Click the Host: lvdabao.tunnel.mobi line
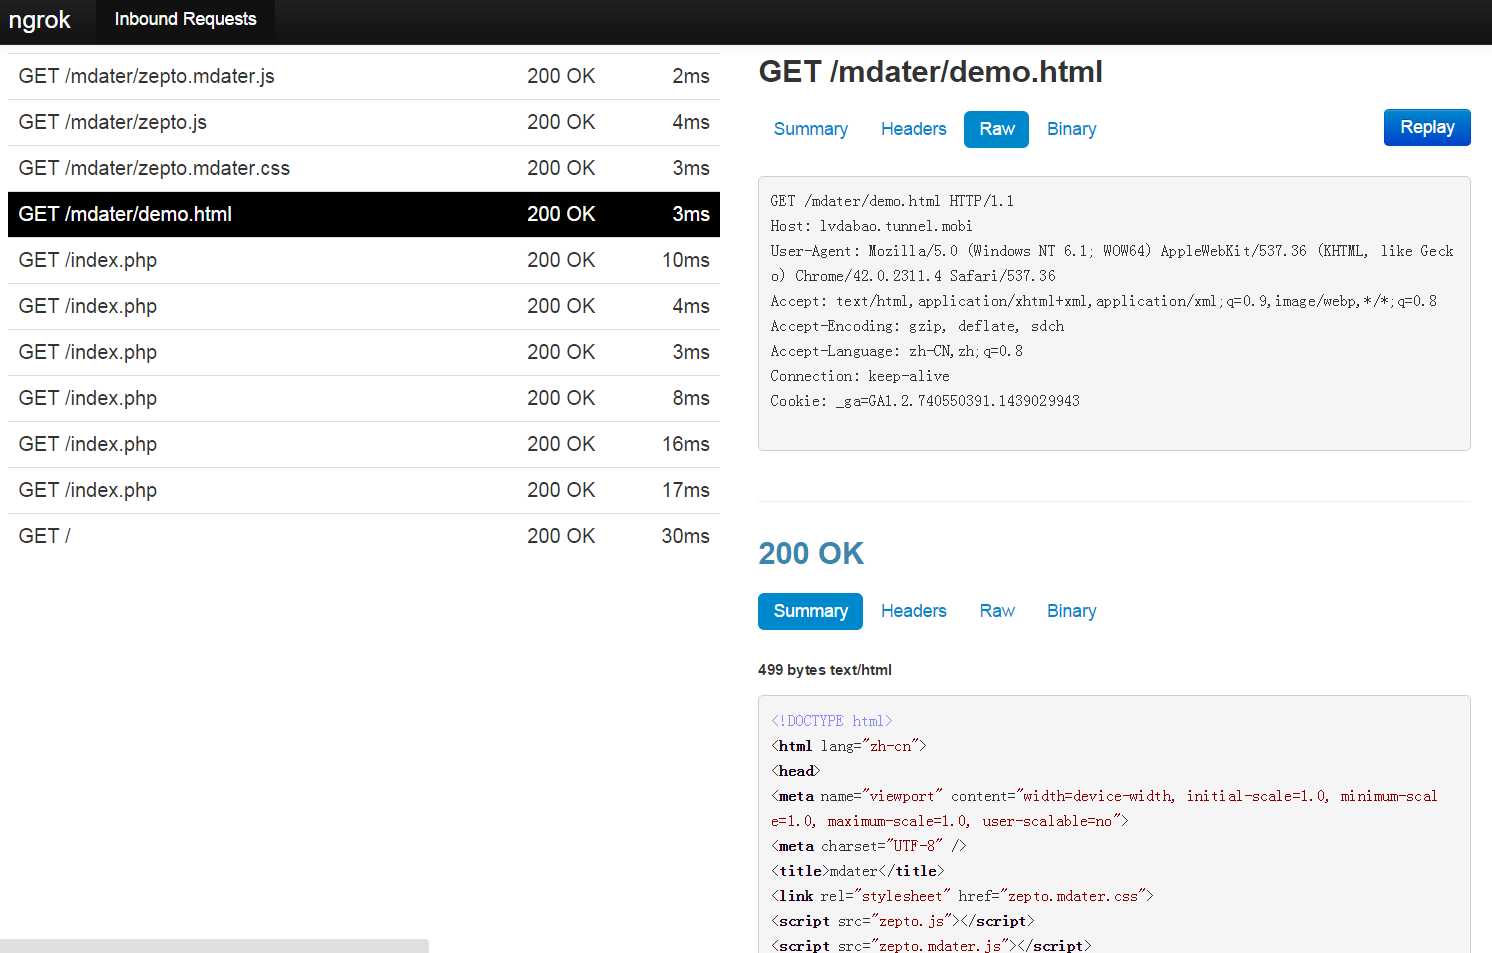This screenshot has width=1492, height=953. tap(871, 226)
